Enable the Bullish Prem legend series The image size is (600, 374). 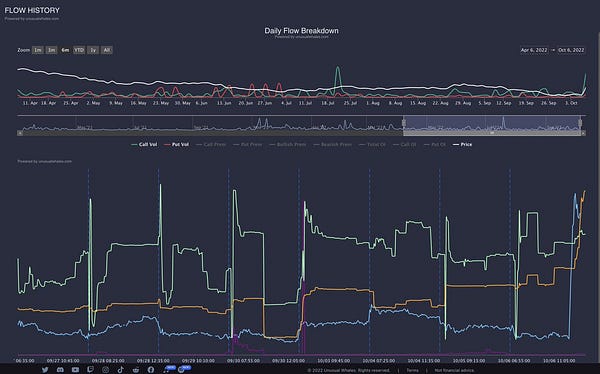287,144
